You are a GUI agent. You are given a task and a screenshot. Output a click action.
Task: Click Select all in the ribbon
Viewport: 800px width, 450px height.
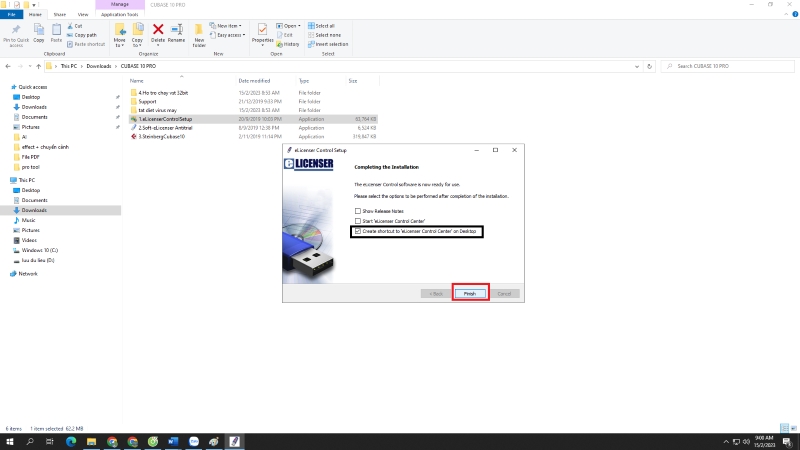[x=321, y=26]
